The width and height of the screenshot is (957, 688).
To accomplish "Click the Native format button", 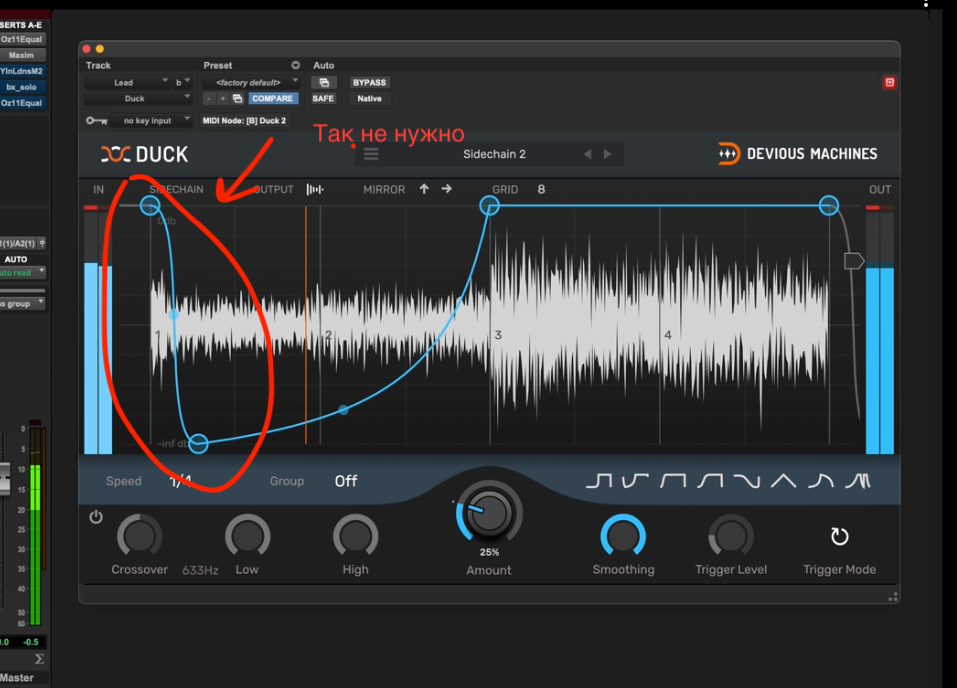I will tap(369, 98).
